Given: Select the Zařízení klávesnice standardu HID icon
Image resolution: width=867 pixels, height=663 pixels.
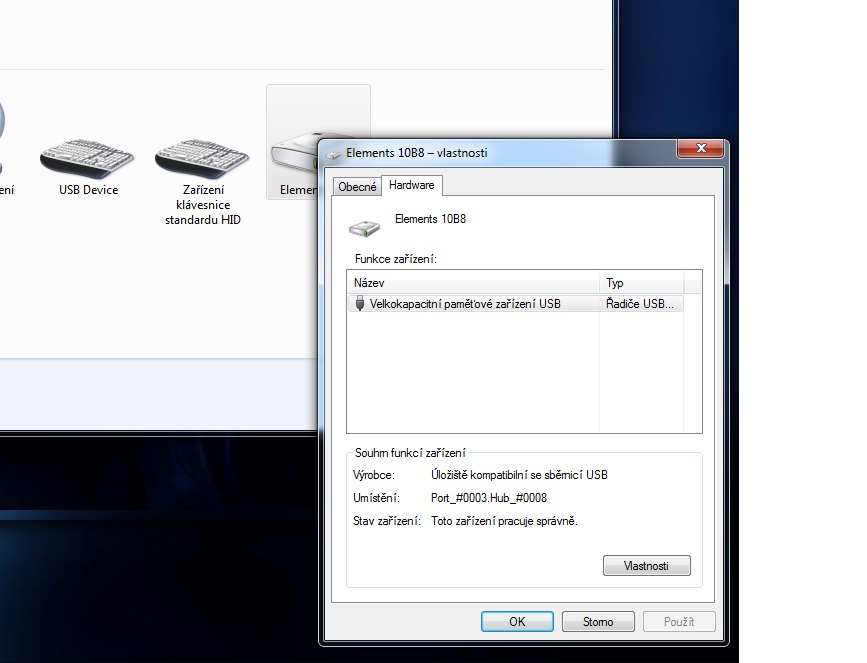Looking at the screenshot, I should pos(202,158).
